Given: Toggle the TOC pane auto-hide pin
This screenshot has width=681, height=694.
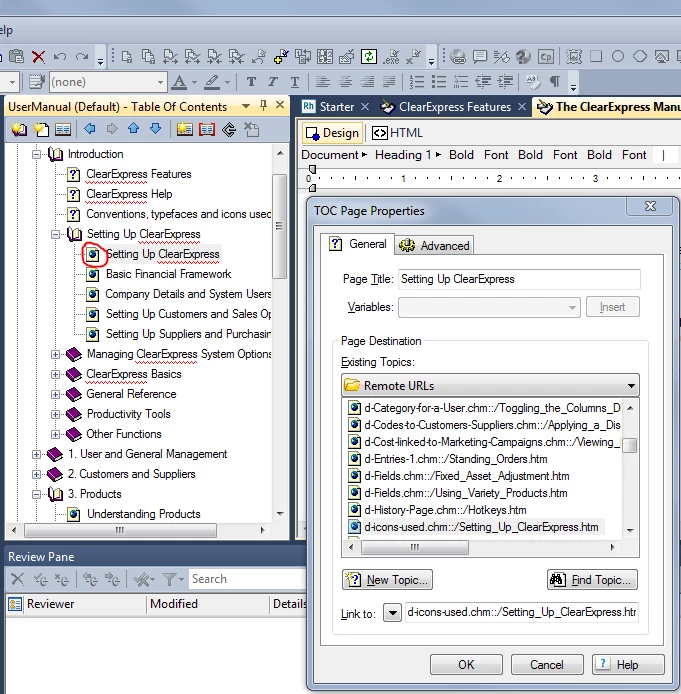Looking at the screenshot, I should [x=263, y=105].
